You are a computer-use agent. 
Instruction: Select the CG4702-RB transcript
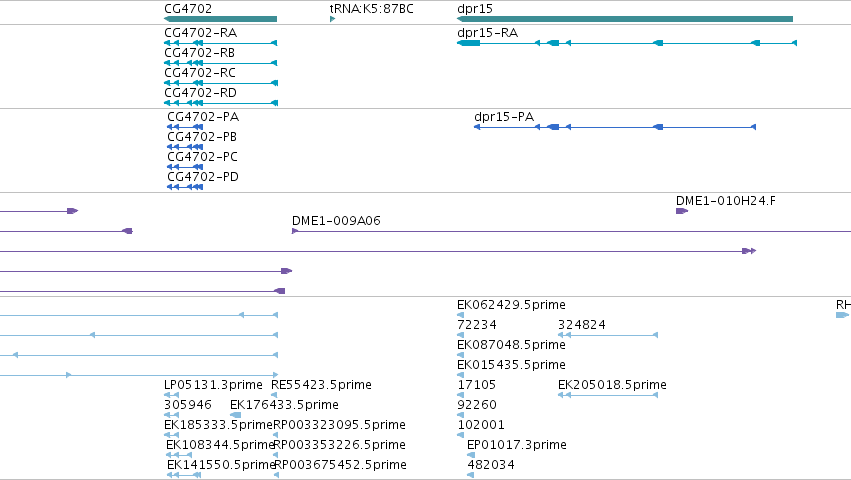[x=220, y=63]
